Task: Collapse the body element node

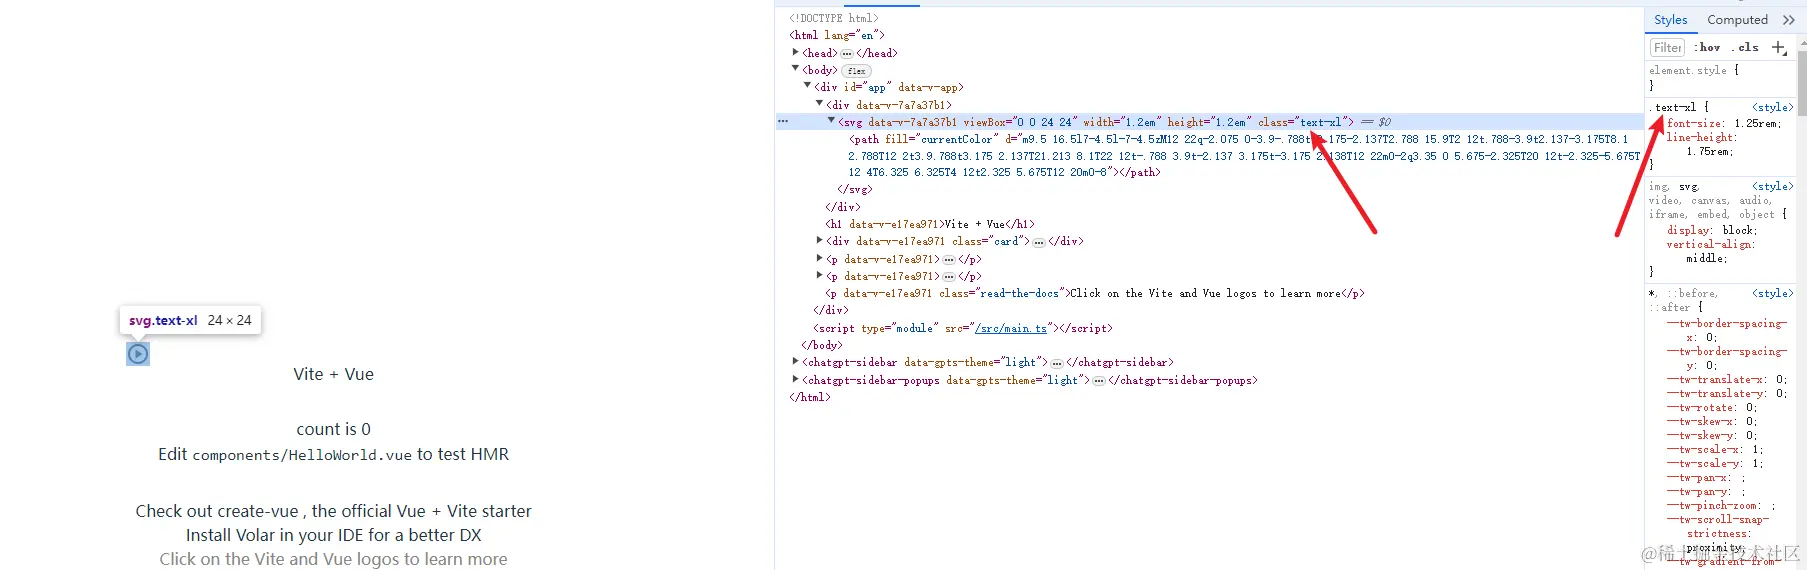Action: pyautogui.click(x=795, y=69)
